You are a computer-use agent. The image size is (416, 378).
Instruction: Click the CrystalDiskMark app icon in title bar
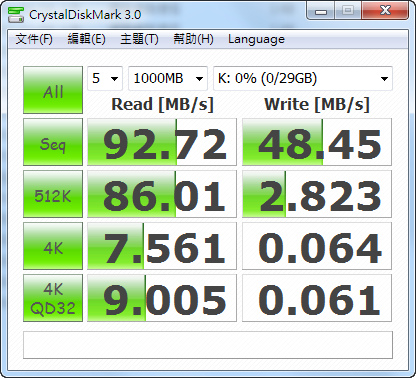[x=16, y=14]
